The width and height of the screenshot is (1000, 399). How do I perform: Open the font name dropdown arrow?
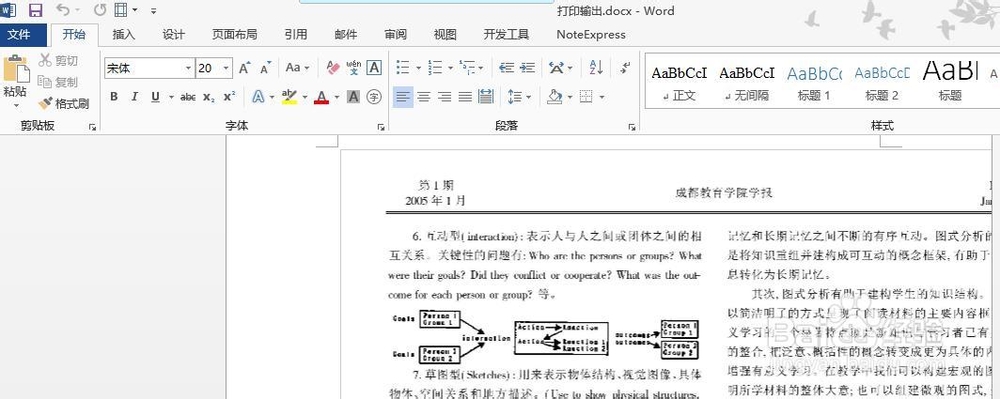[188, 68]
